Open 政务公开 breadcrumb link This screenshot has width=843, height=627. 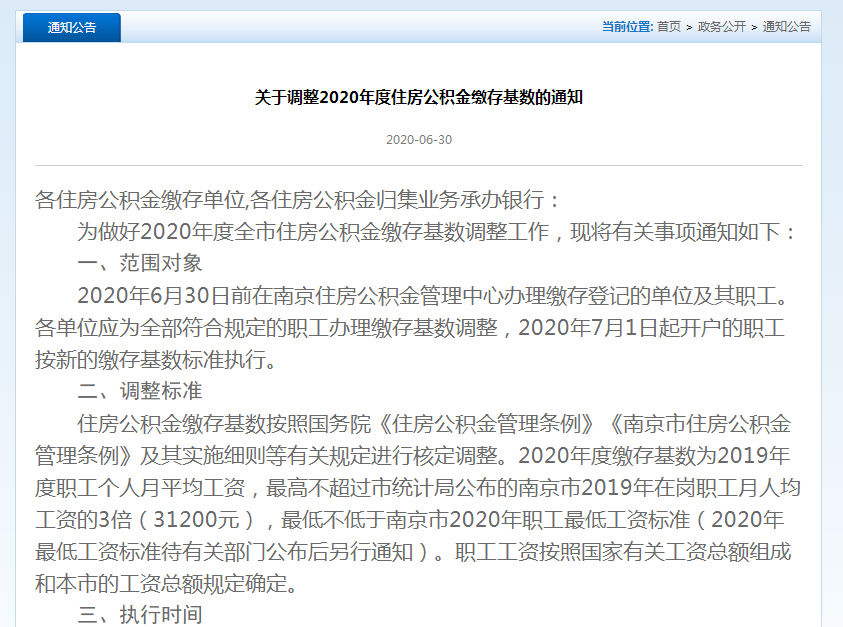[721, 27]
